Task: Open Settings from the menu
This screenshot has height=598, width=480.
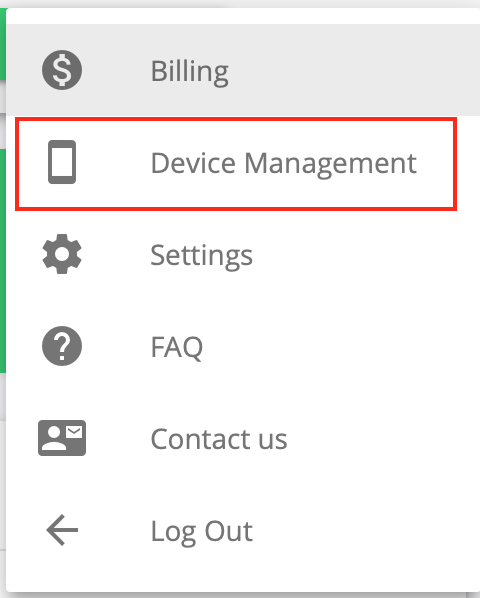Action: point(243,254)
